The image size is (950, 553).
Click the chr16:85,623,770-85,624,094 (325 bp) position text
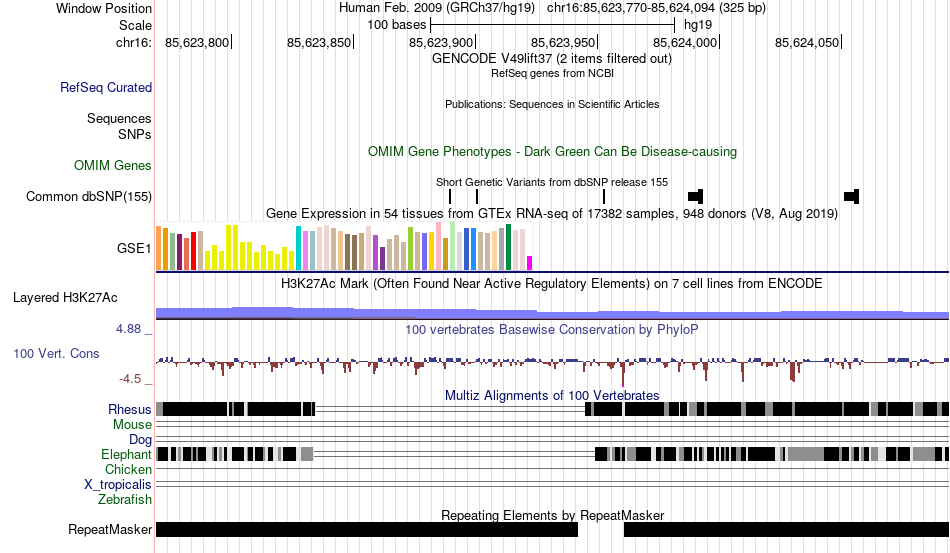pyautogui.click(x=656, y=8)
